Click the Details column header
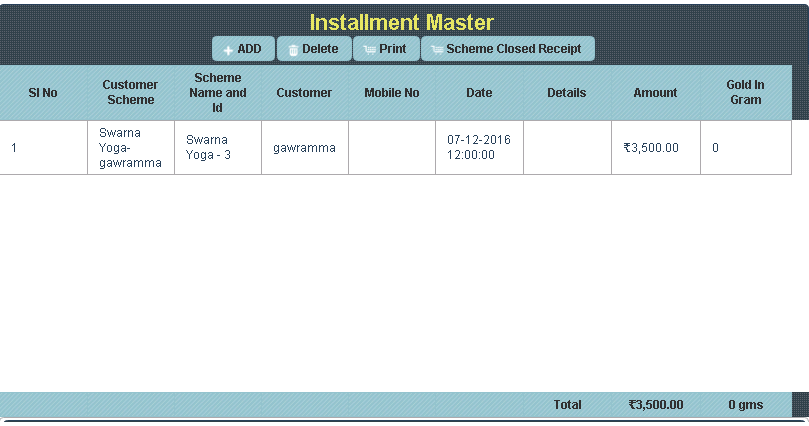Viewport: 809px width, 426px height. 566,93
